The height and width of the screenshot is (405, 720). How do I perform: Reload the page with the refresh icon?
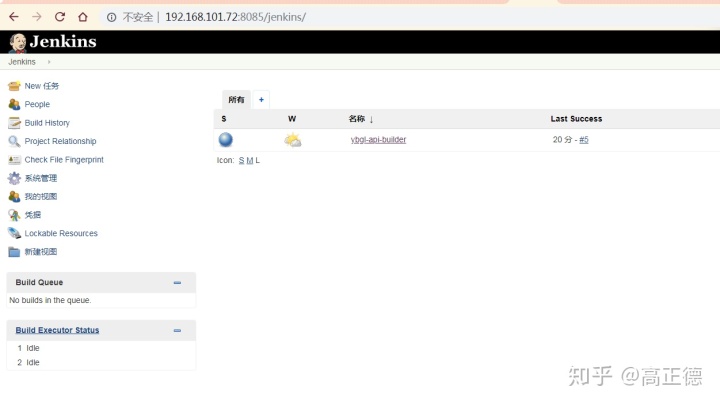[x=60, y=17]
